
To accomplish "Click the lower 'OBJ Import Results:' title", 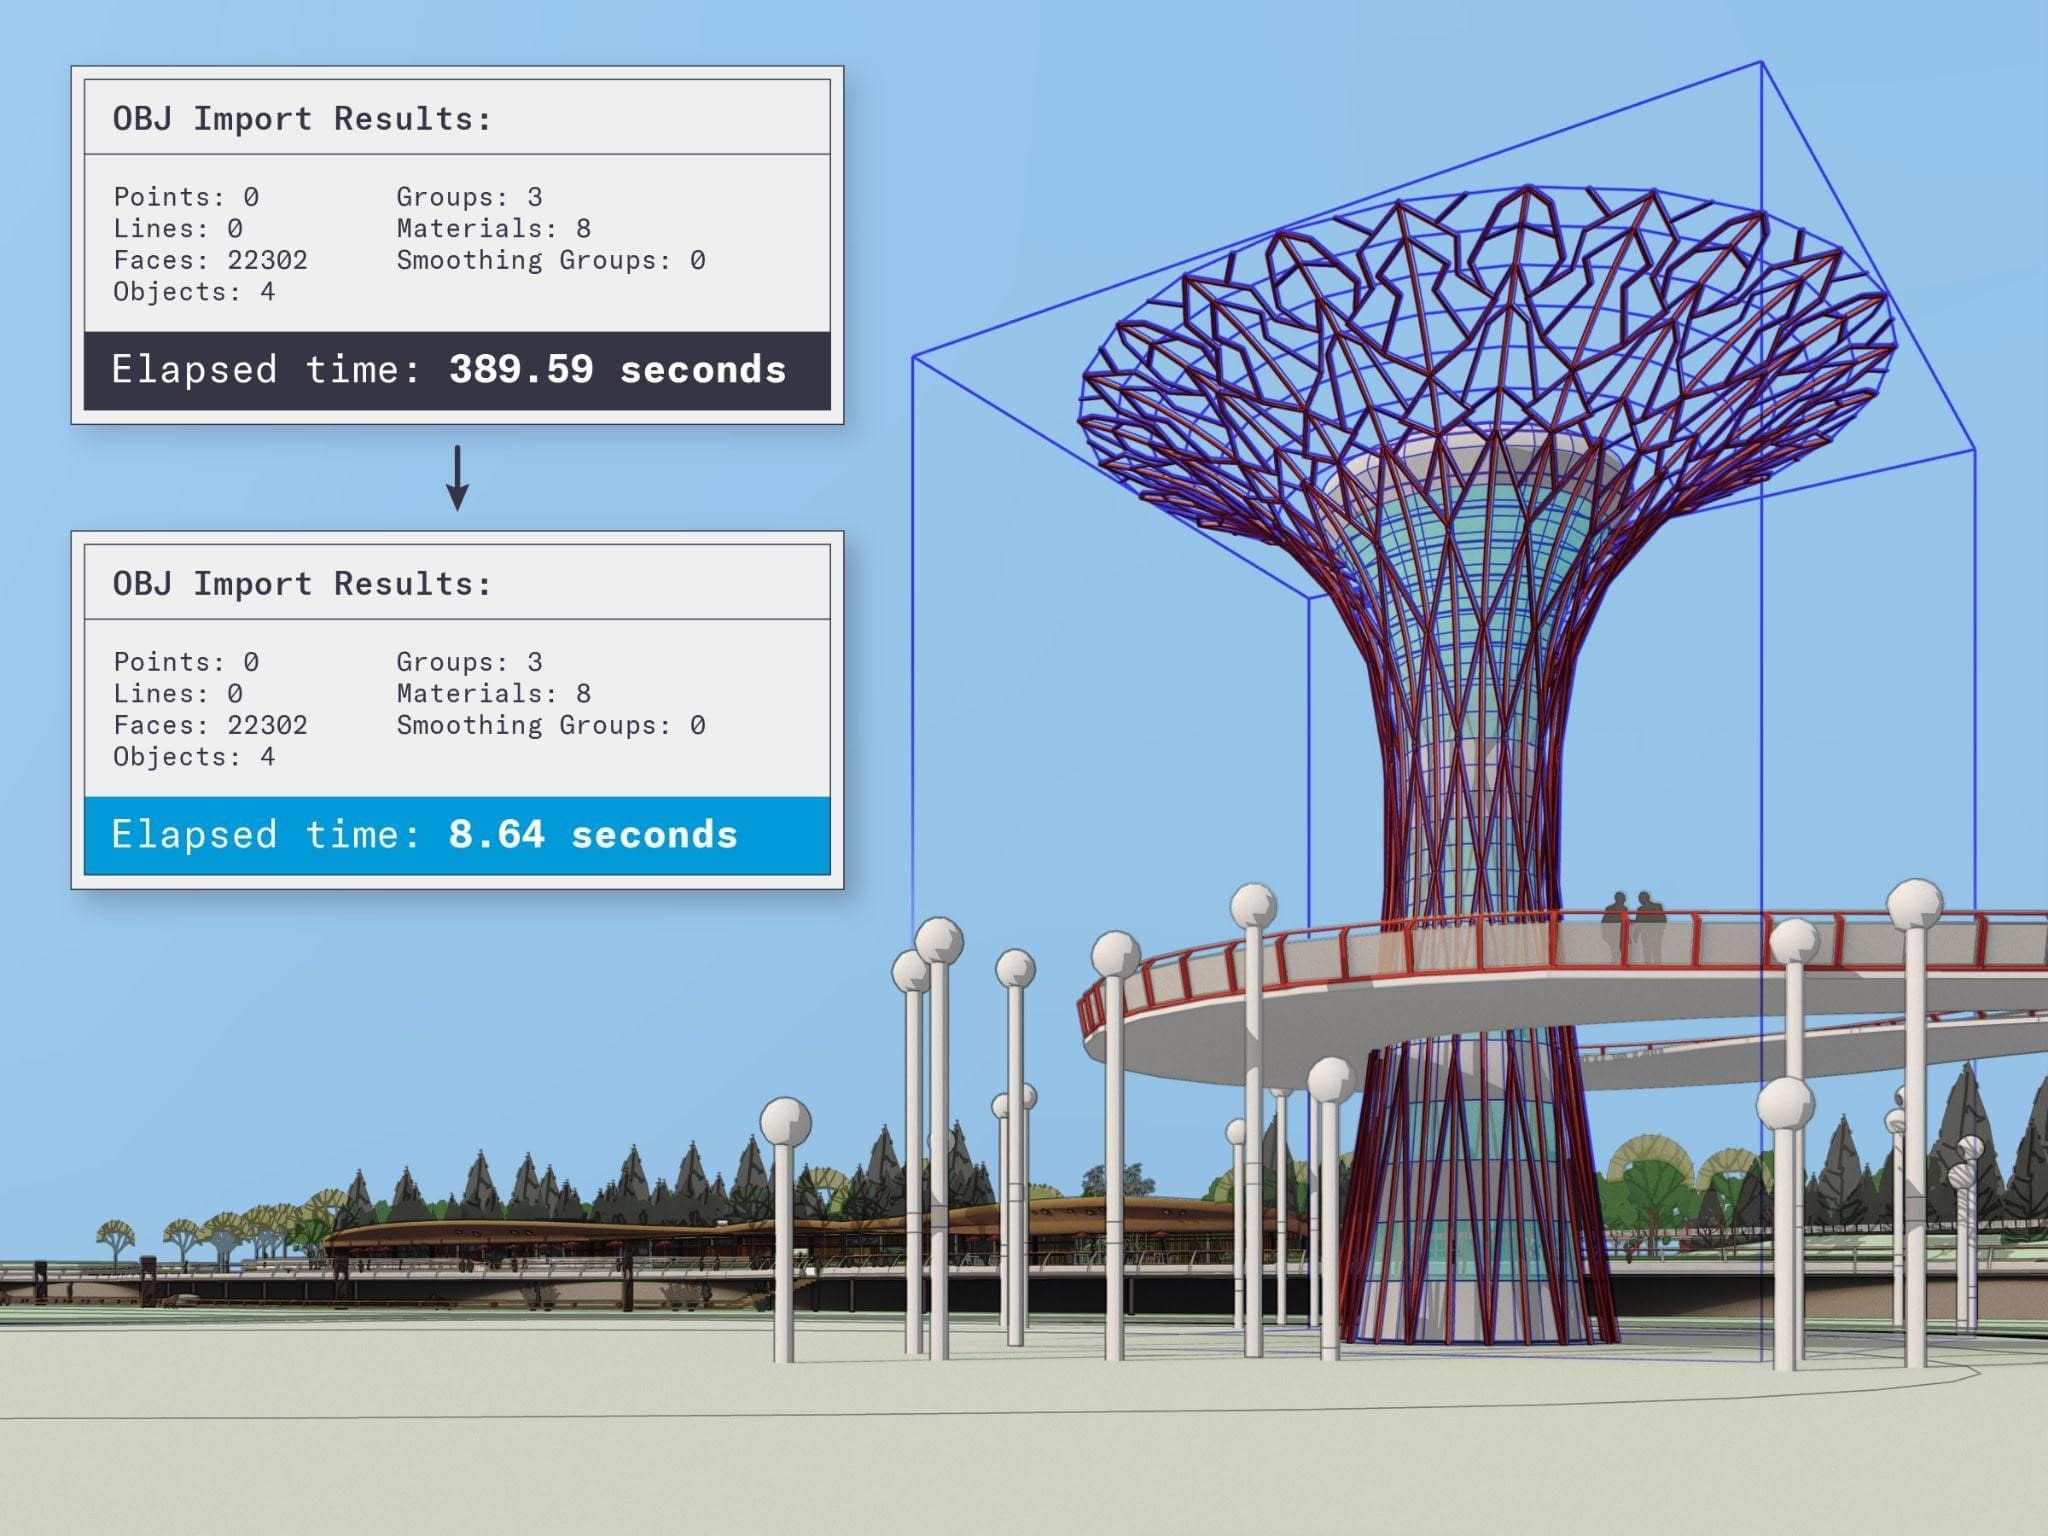I will (302, 584).
